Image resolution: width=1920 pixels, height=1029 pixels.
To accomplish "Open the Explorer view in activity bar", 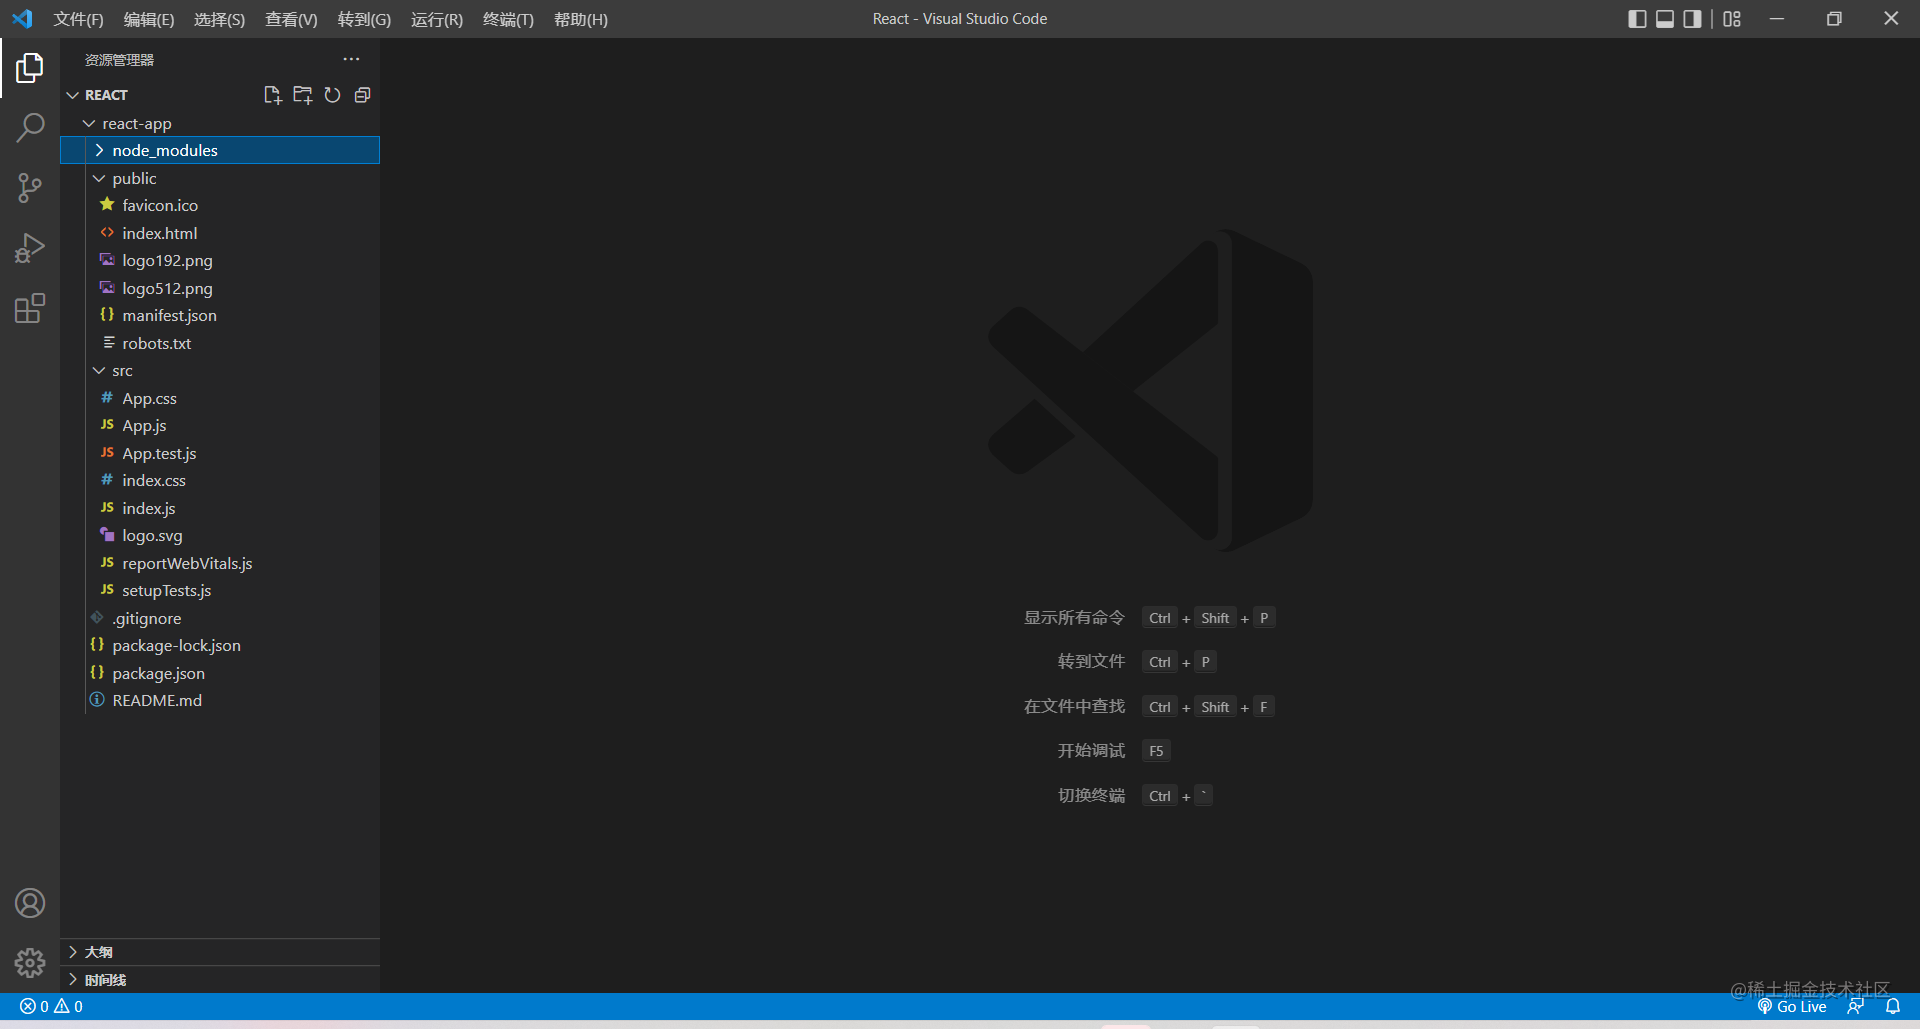I will [30, 68].
